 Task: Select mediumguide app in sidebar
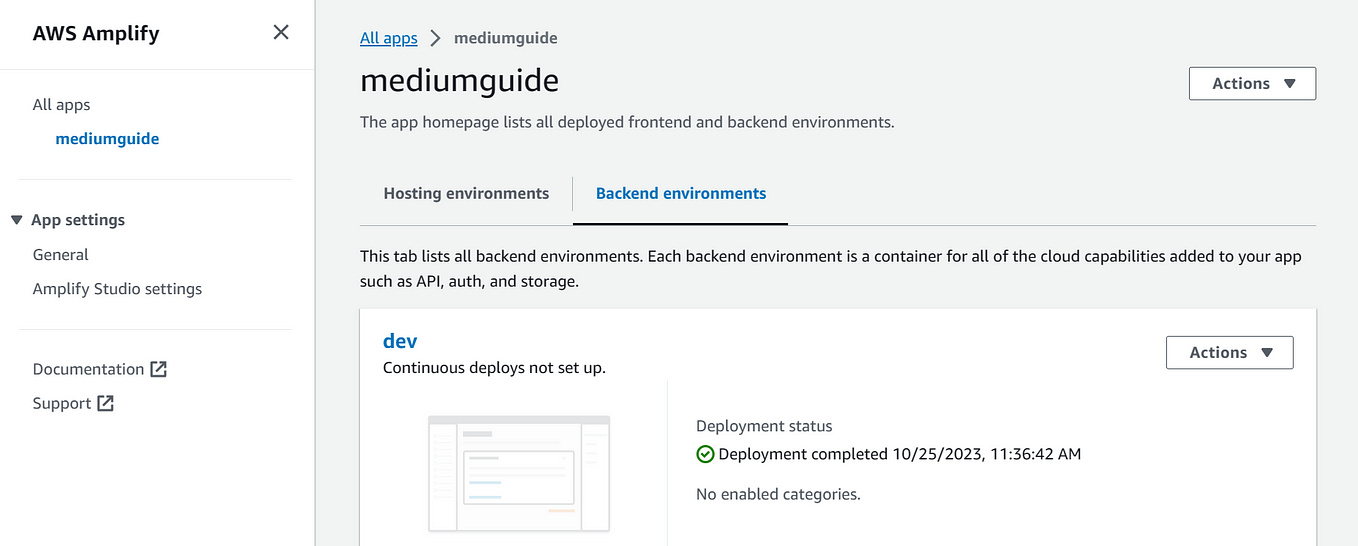coord(107,139)
